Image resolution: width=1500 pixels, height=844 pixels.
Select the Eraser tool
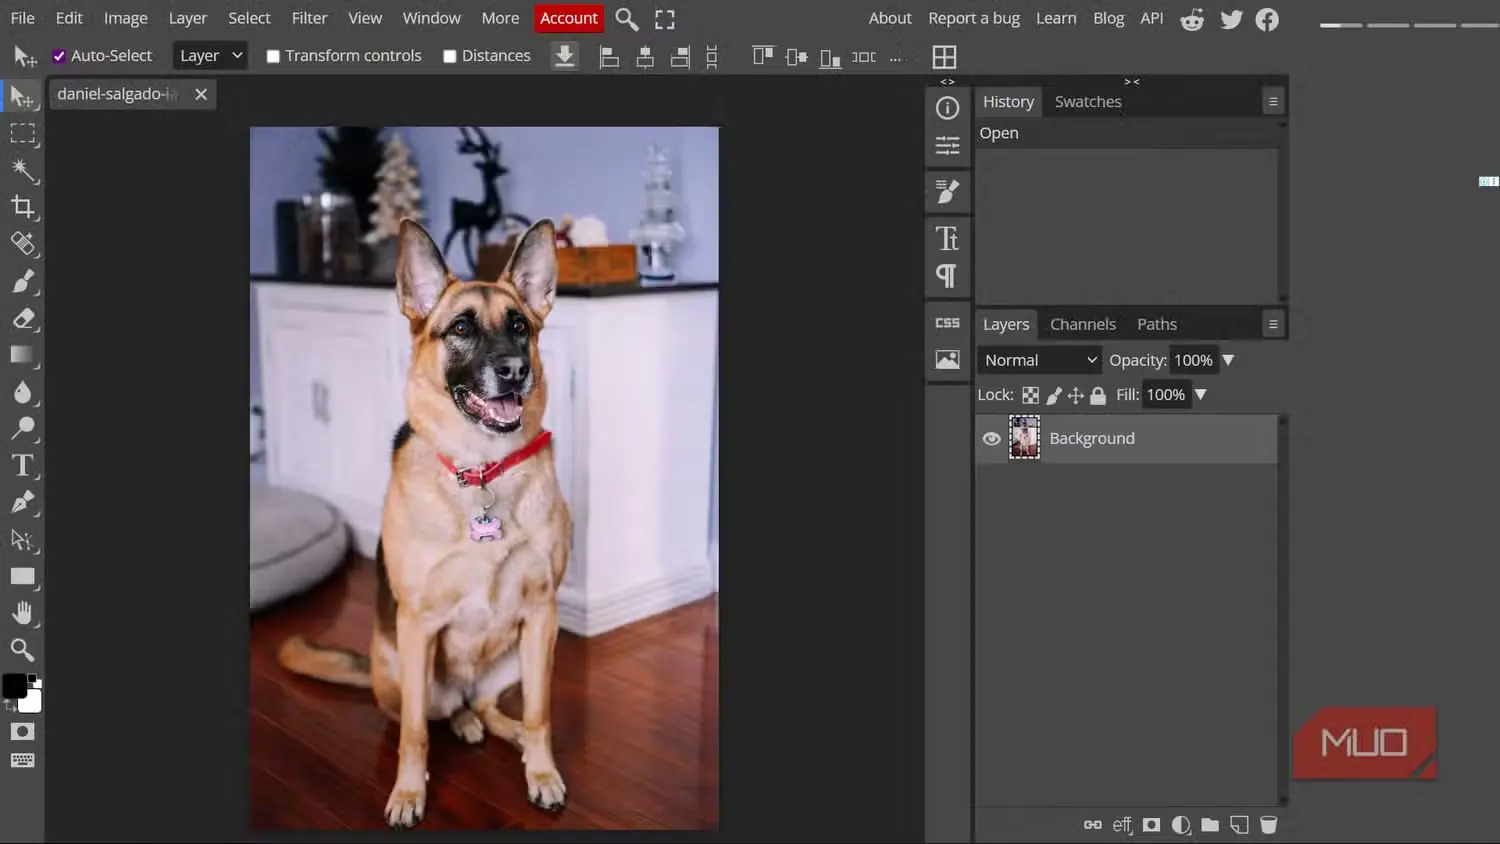pyautogui.click(x=22, y=318)
